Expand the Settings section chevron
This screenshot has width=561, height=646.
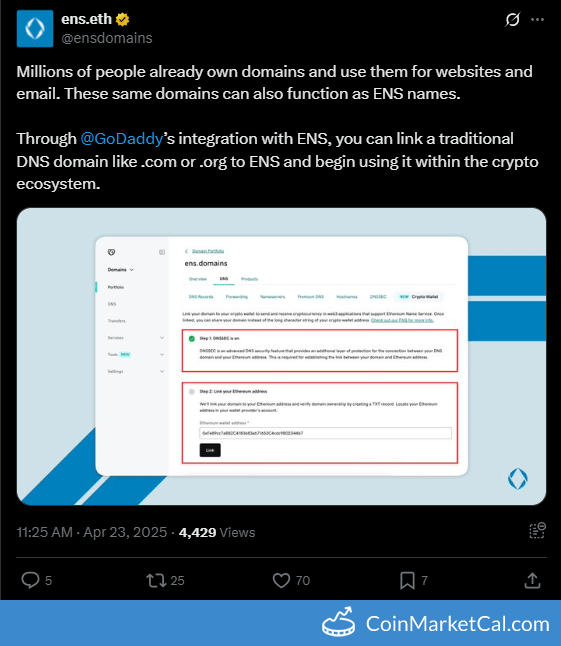coord(162,371)
